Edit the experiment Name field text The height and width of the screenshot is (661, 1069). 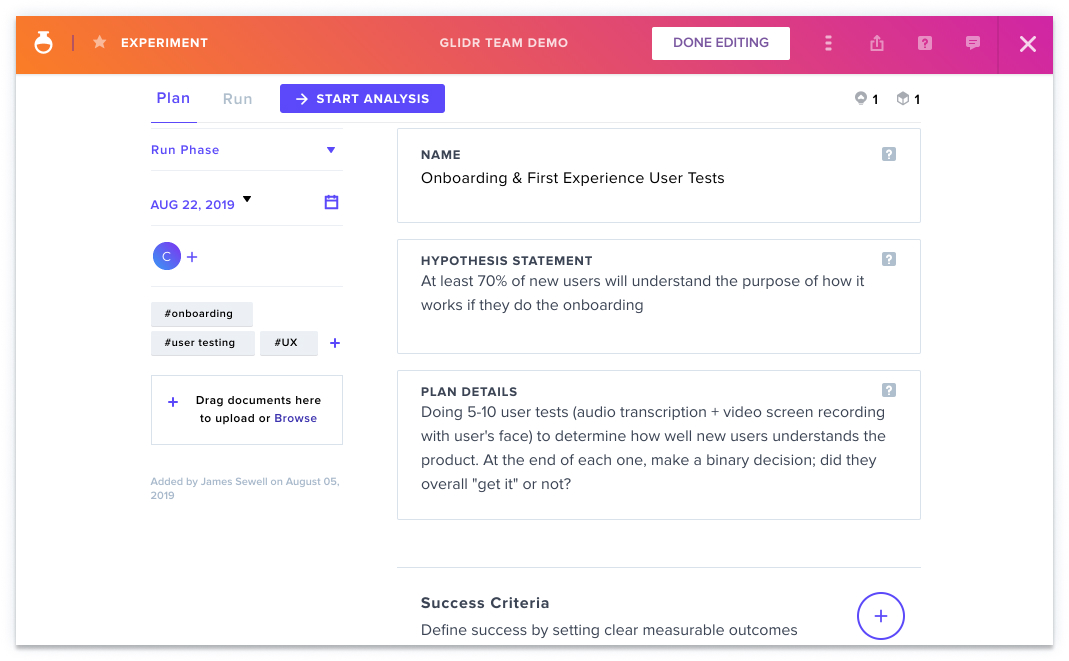573,178
